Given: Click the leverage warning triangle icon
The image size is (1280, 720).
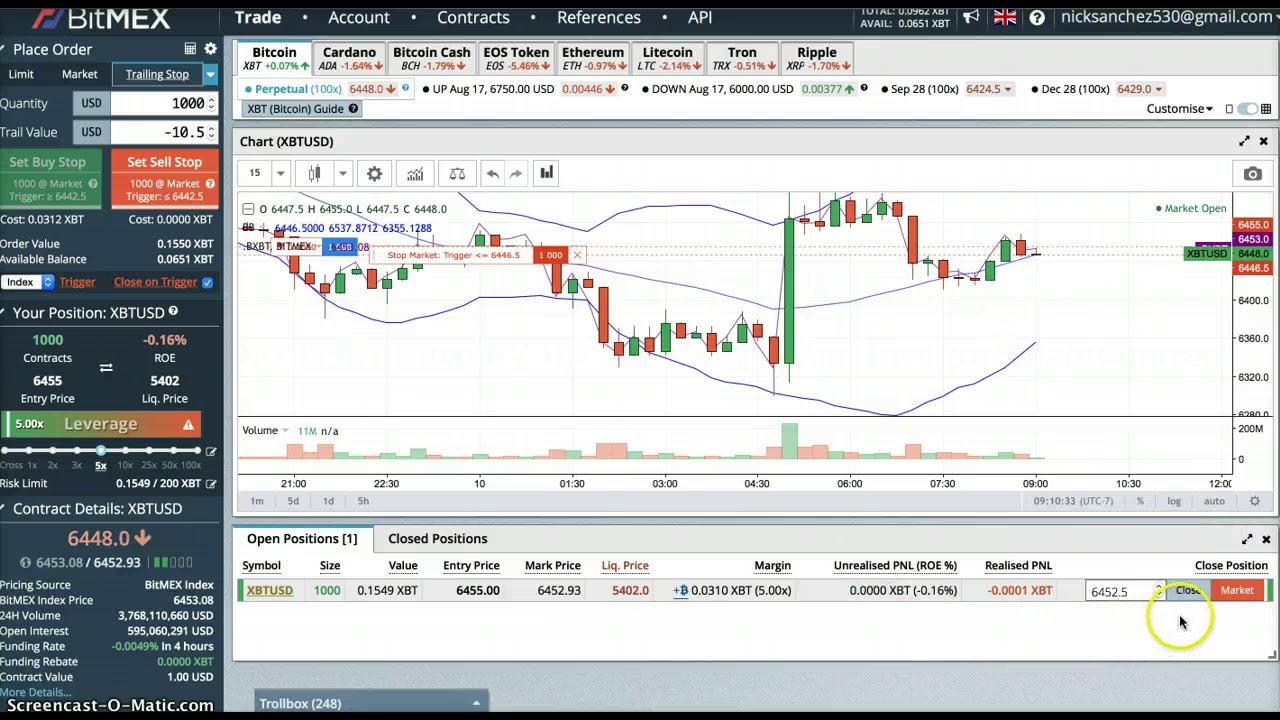Looking at the screenshot, I should (188, 425).
